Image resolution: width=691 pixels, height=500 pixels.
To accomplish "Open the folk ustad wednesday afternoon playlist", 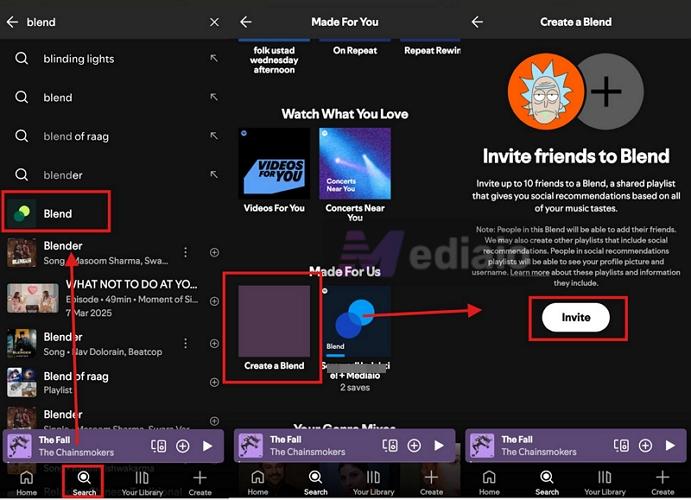I will pyautogui.click(x=274, y=57).
